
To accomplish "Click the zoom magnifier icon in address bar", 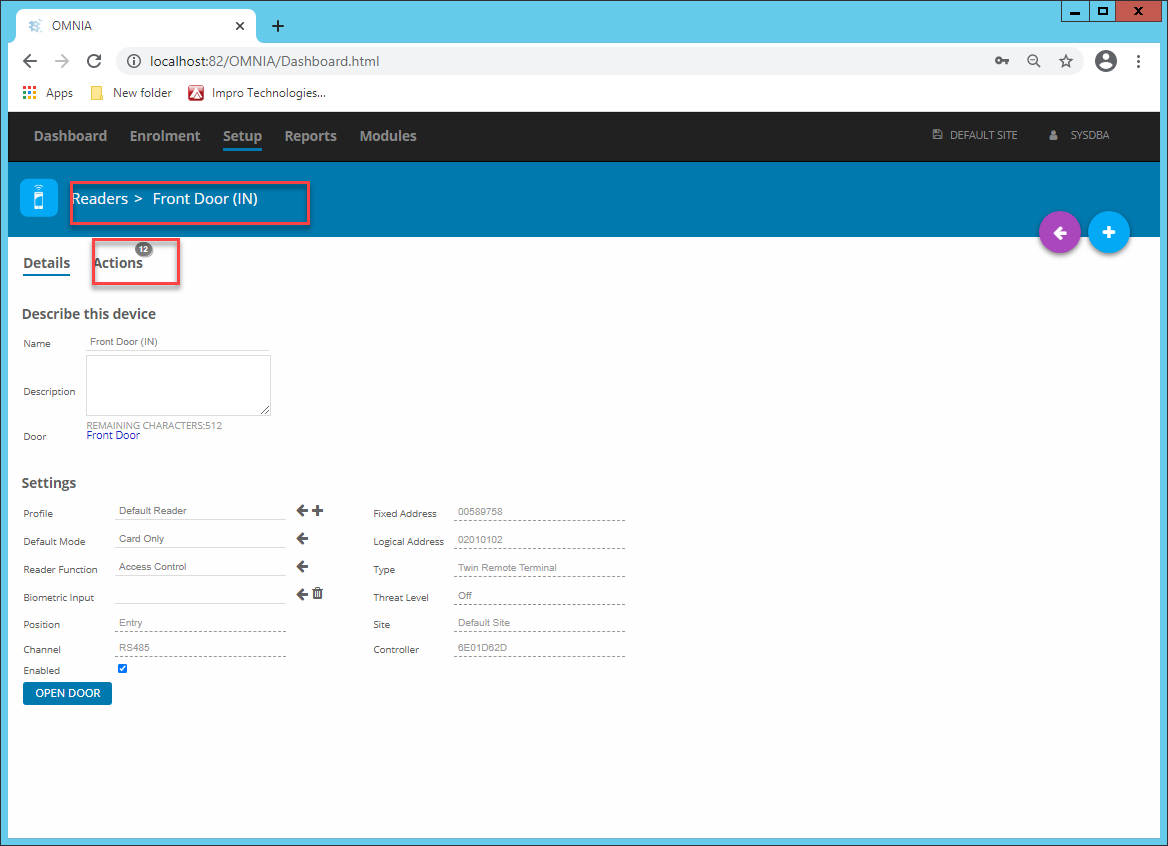I will pyautogui.click(x=1034, y=61).
